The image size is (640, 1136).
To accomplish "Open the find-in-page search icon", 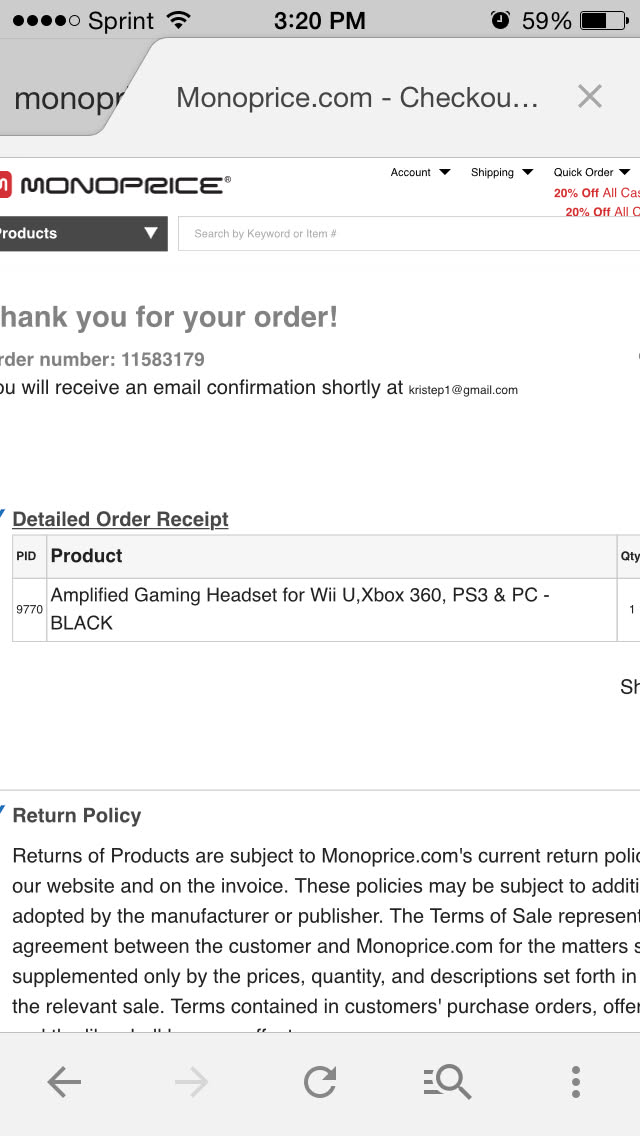I will [x=447, y=1082].
